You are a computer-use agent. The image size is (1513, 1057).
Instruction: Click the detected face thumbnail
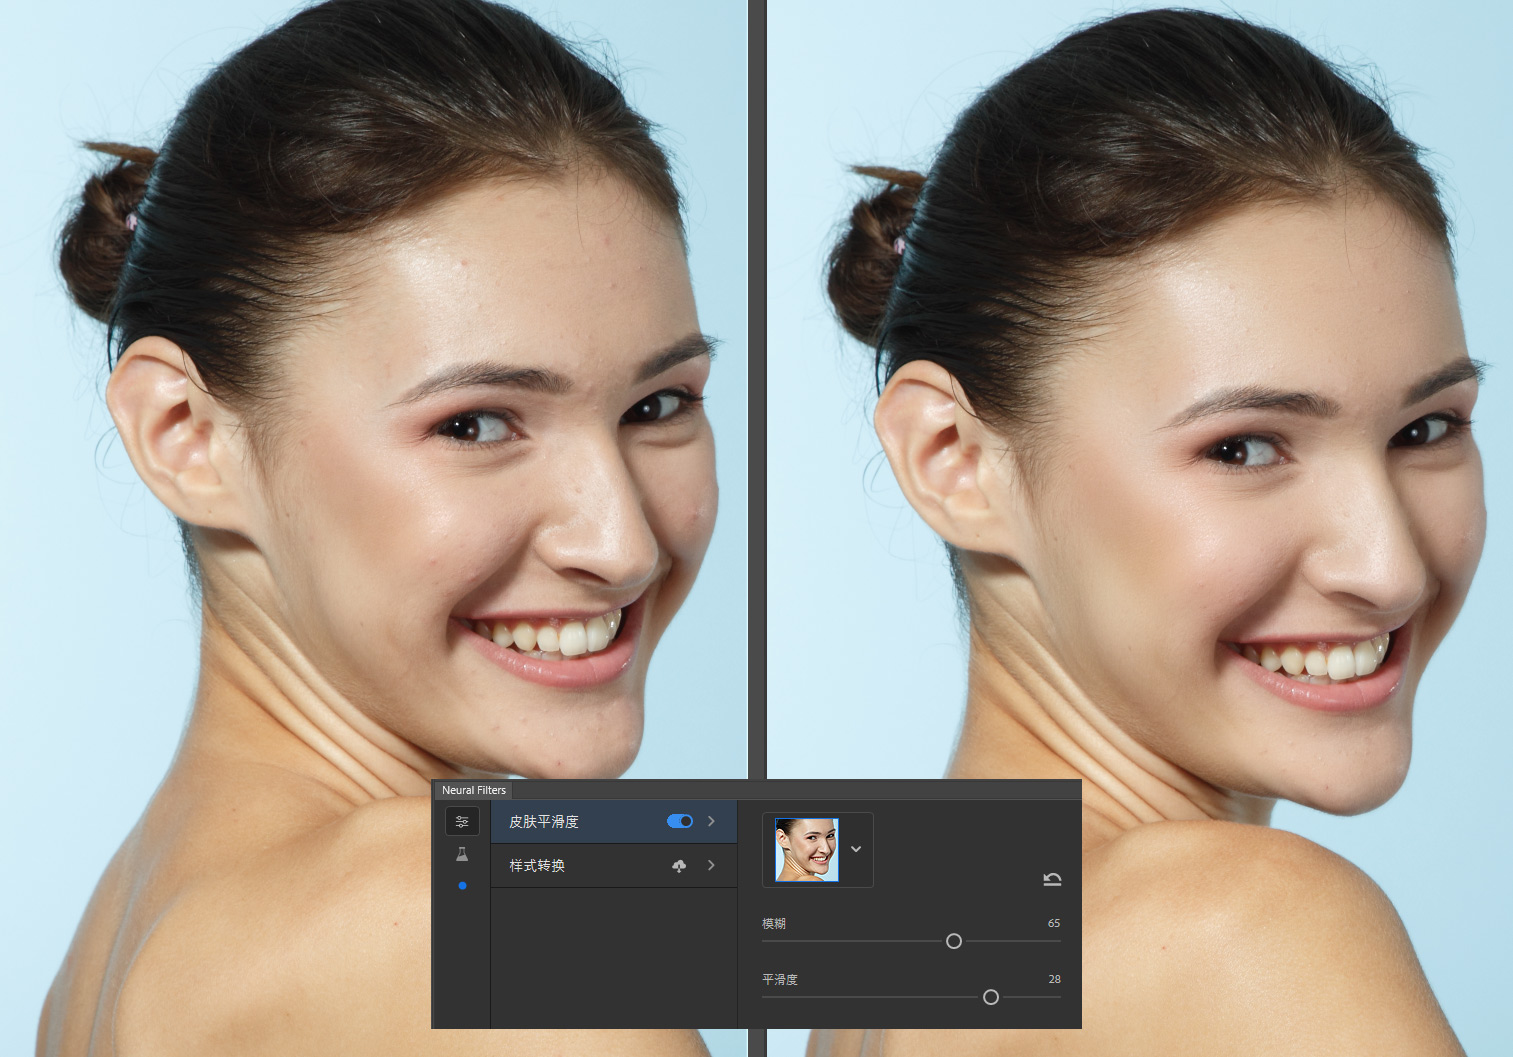[806, 849]
